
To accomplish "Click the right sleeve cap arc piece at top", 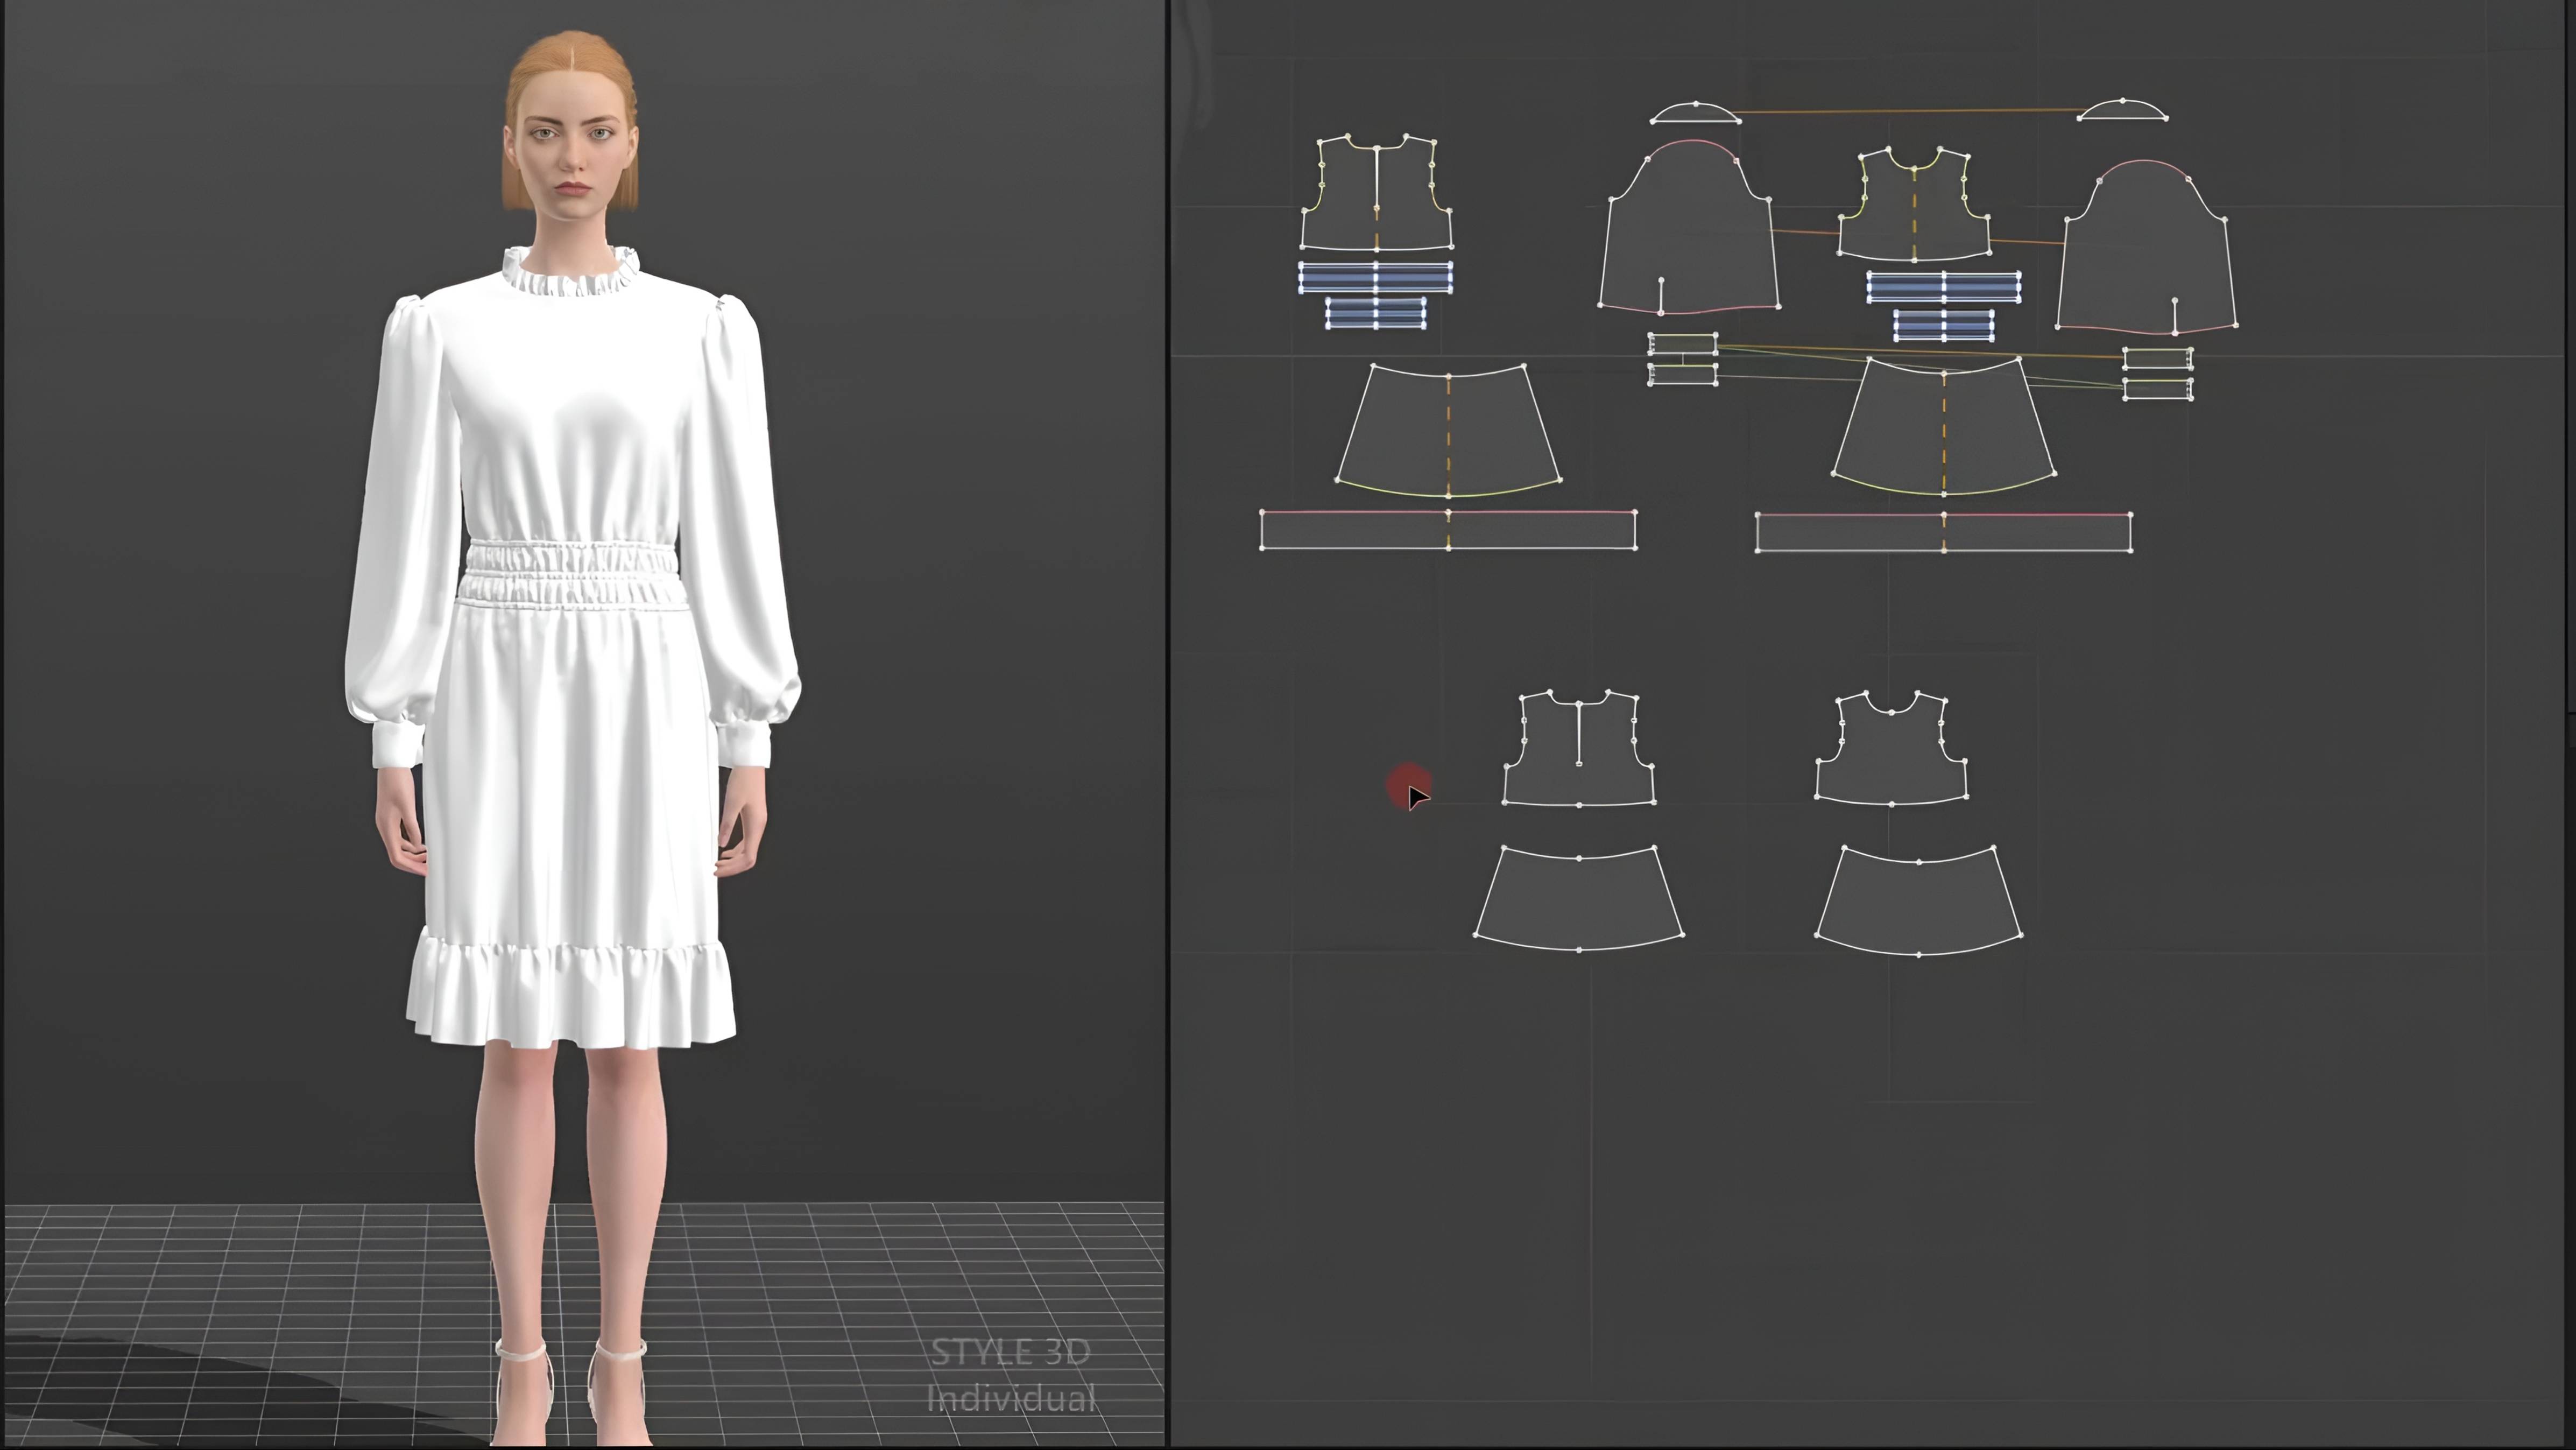I will tap(2122, 111).
